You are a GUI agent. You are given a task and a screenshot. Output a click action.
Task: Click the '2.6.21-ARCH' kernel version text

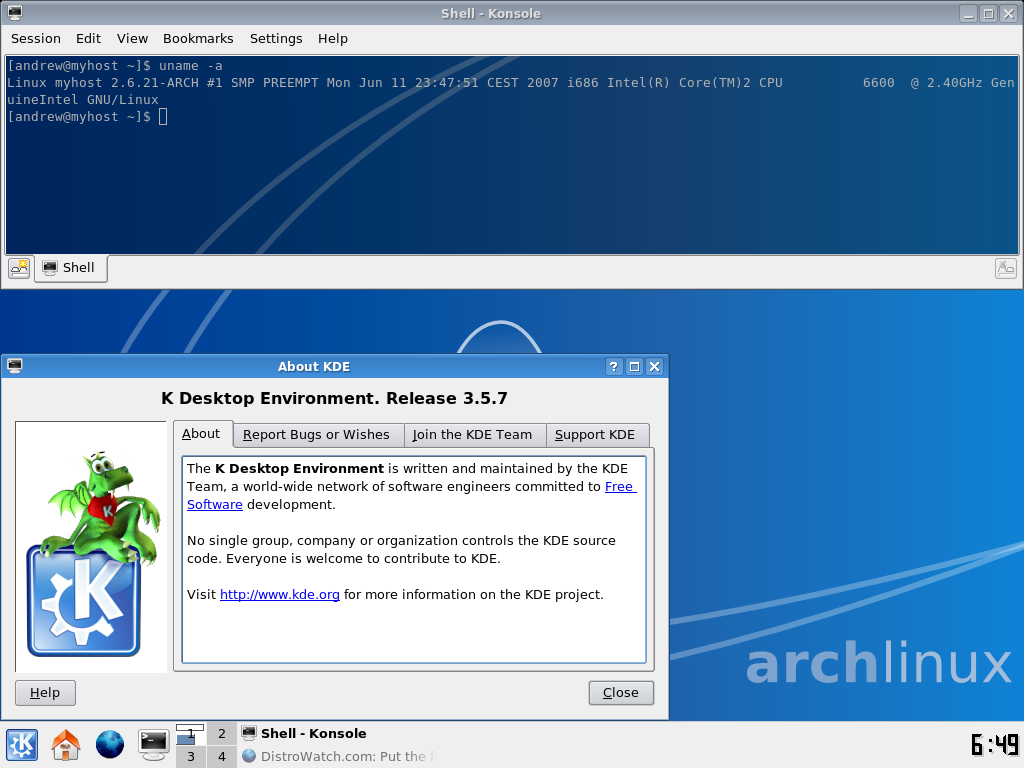[x=155, y=83]
